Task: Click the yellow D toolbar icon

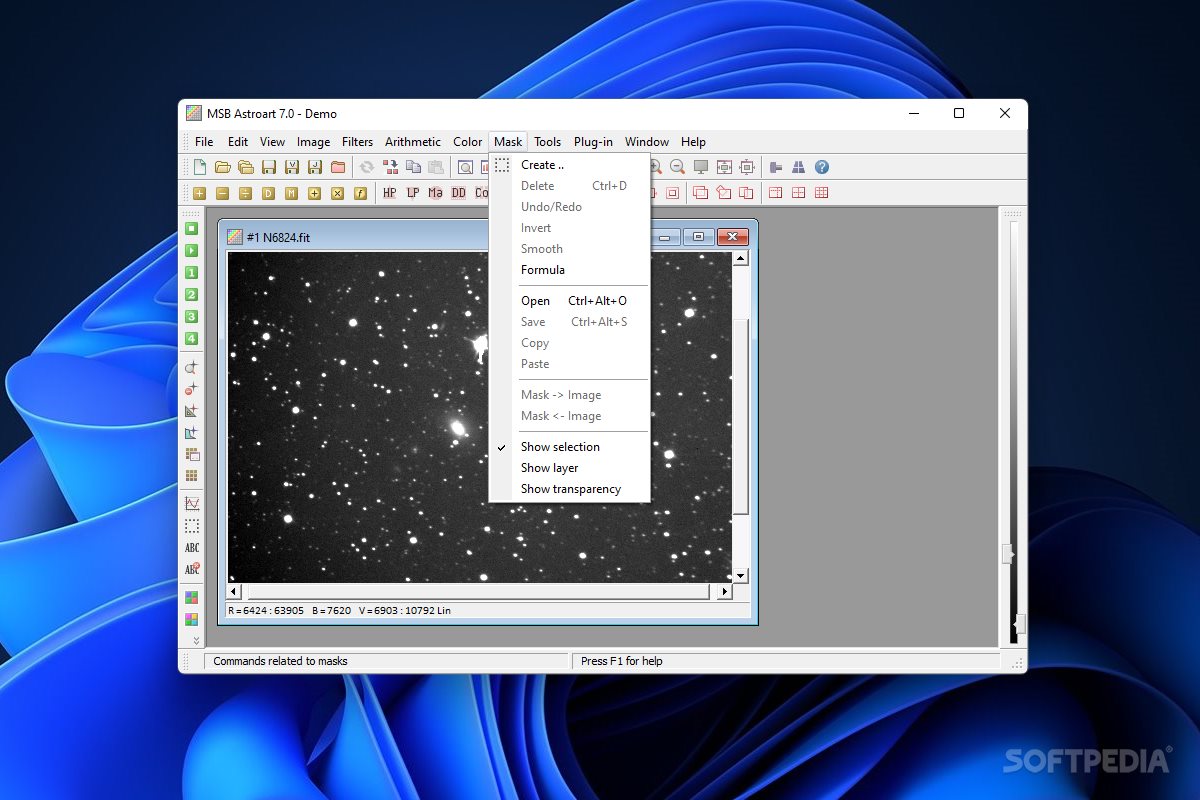Action: pos(268,193)
